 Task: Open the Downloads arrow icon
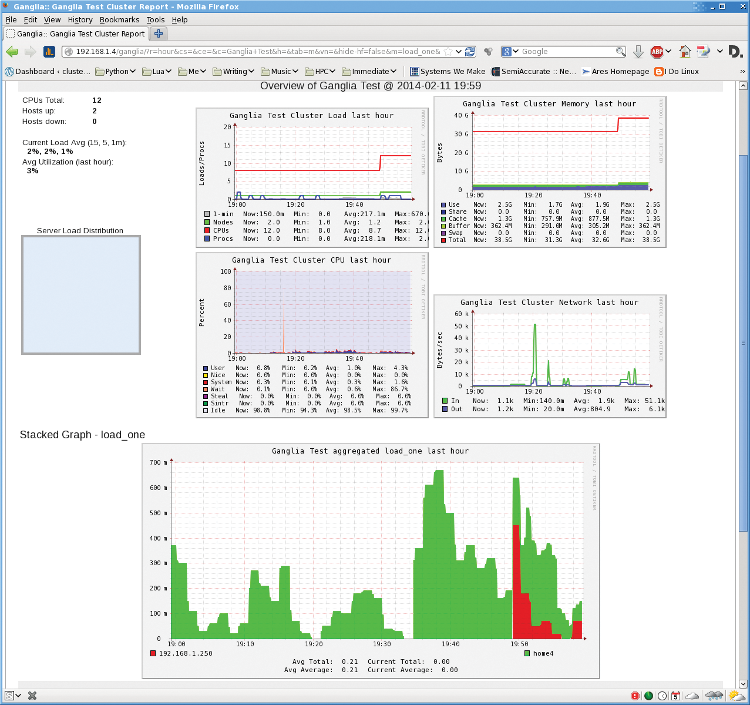coord(637,51)
